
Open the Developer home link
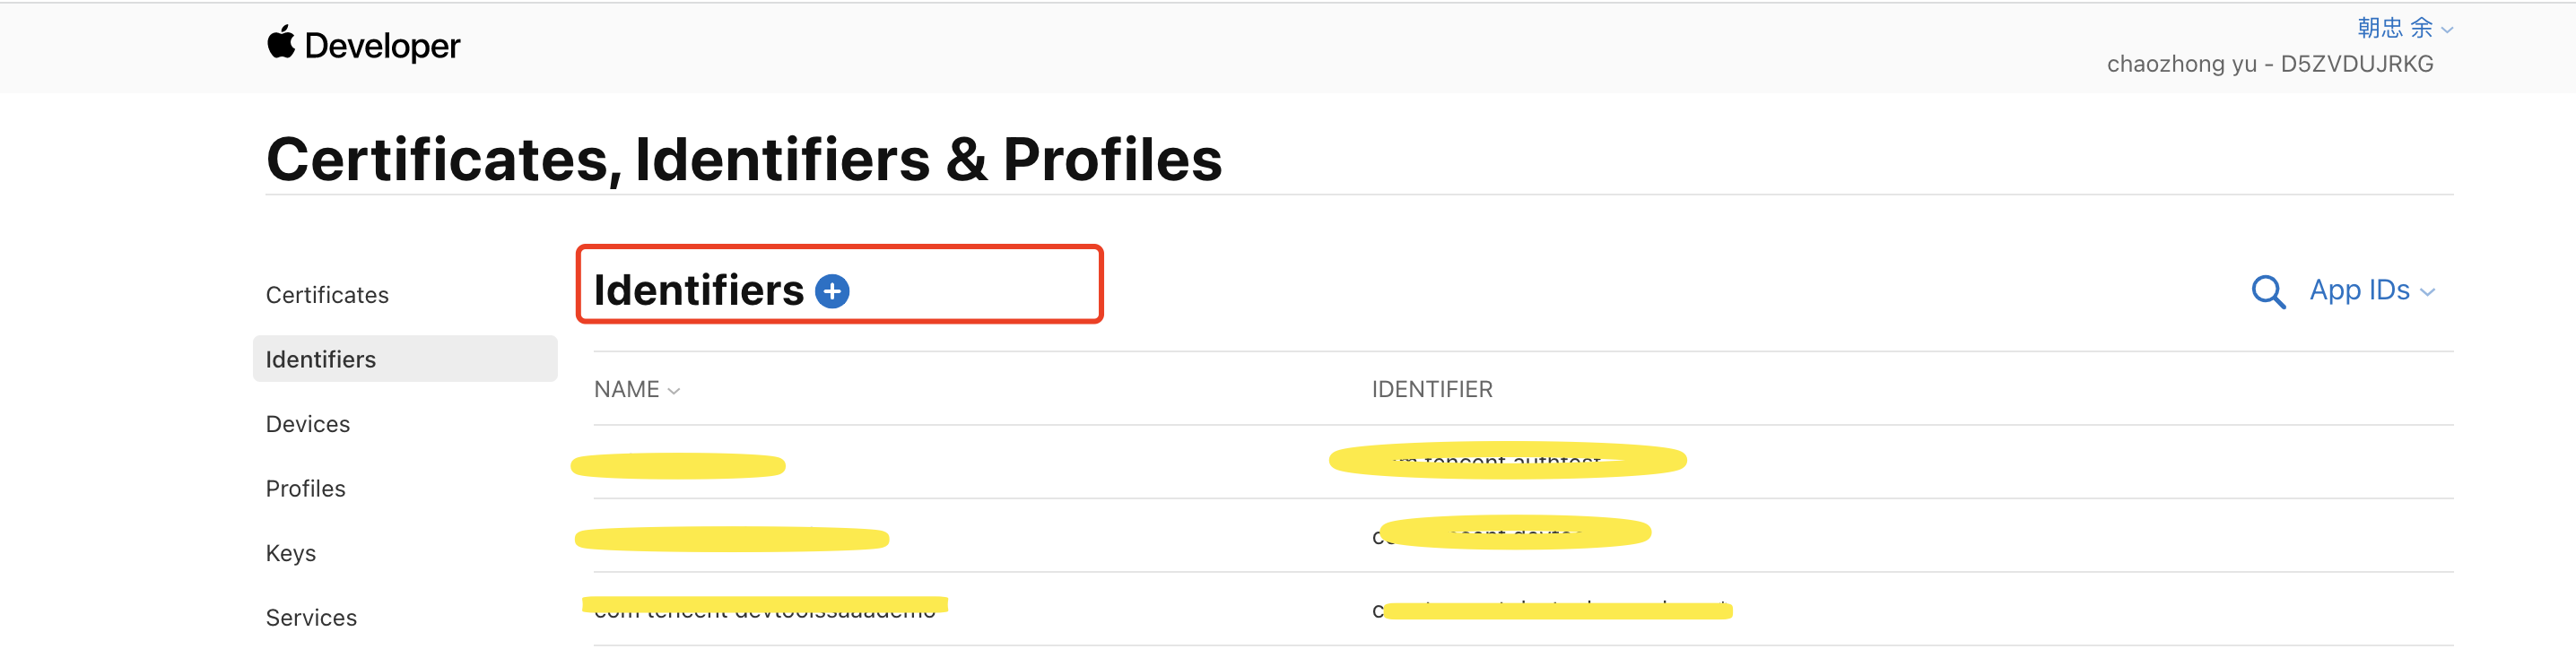pos(363,45)
